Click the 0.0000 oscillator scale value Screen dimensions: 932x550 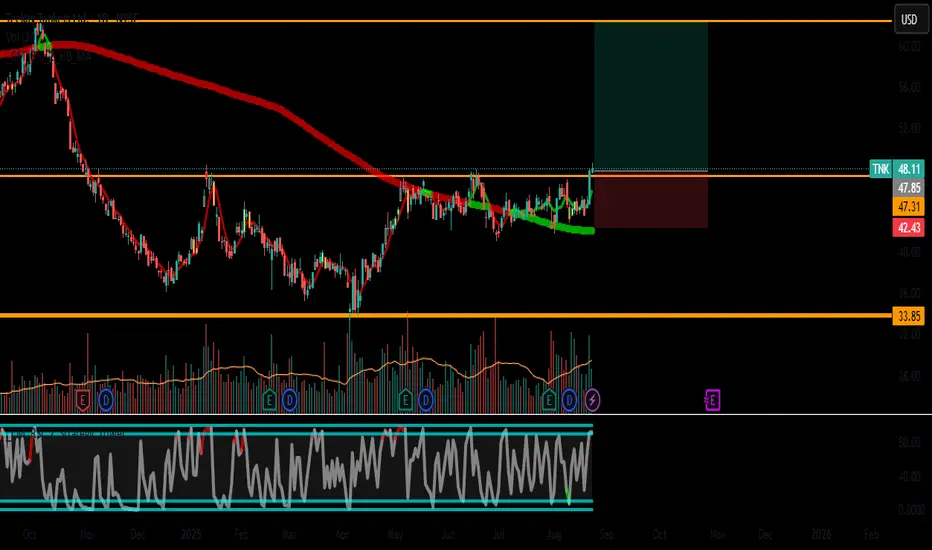911,510
